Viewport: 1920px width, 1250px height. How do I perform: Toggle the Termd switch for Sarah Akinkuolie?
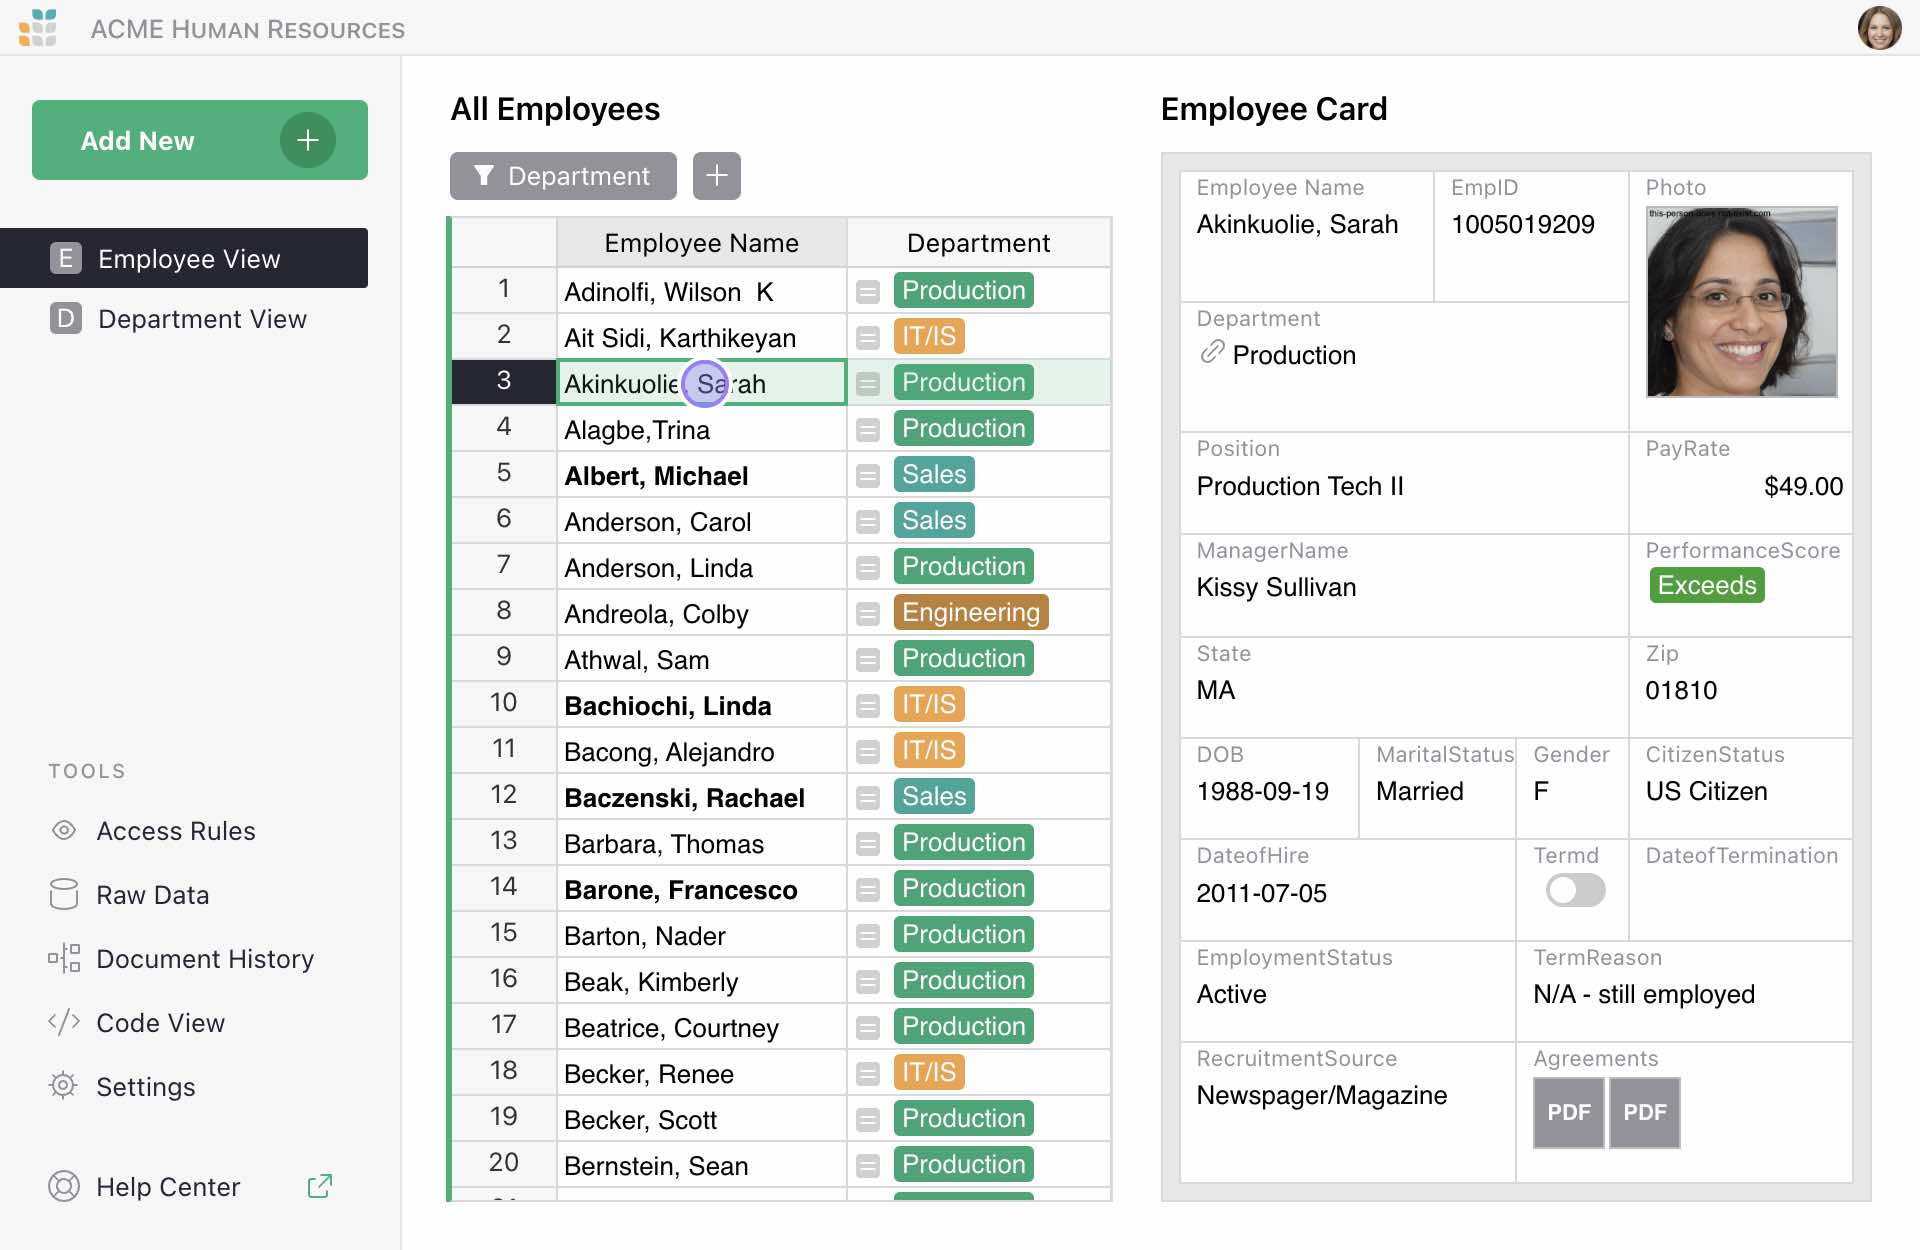tap(1576, 890)
